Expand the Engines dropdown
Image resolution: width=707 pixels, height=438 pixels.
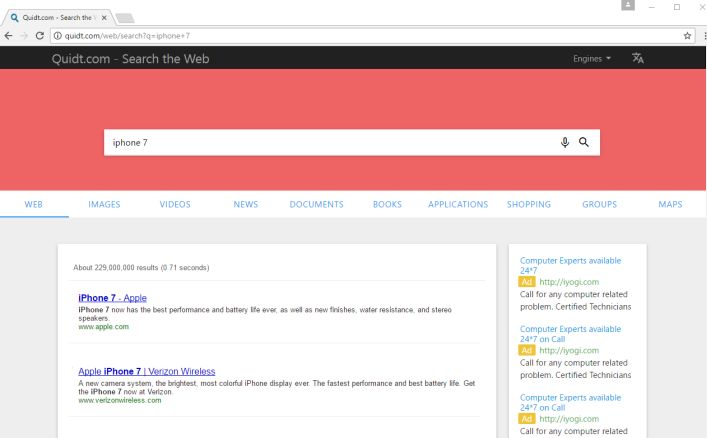click(x=592, y=59)
